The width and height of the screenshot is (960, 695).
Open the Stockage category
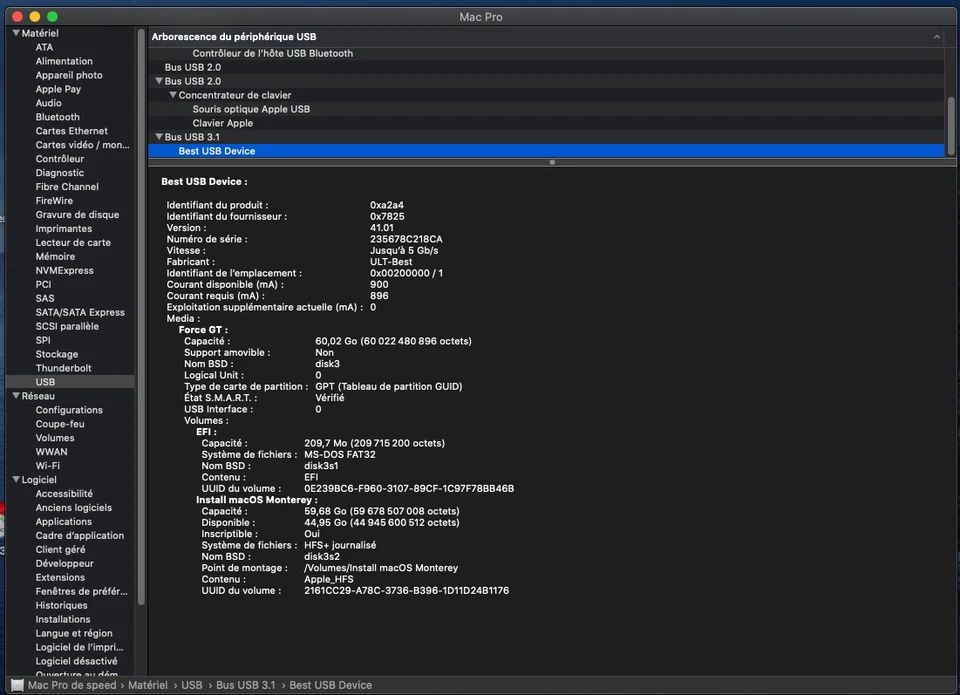click(56, 354)
